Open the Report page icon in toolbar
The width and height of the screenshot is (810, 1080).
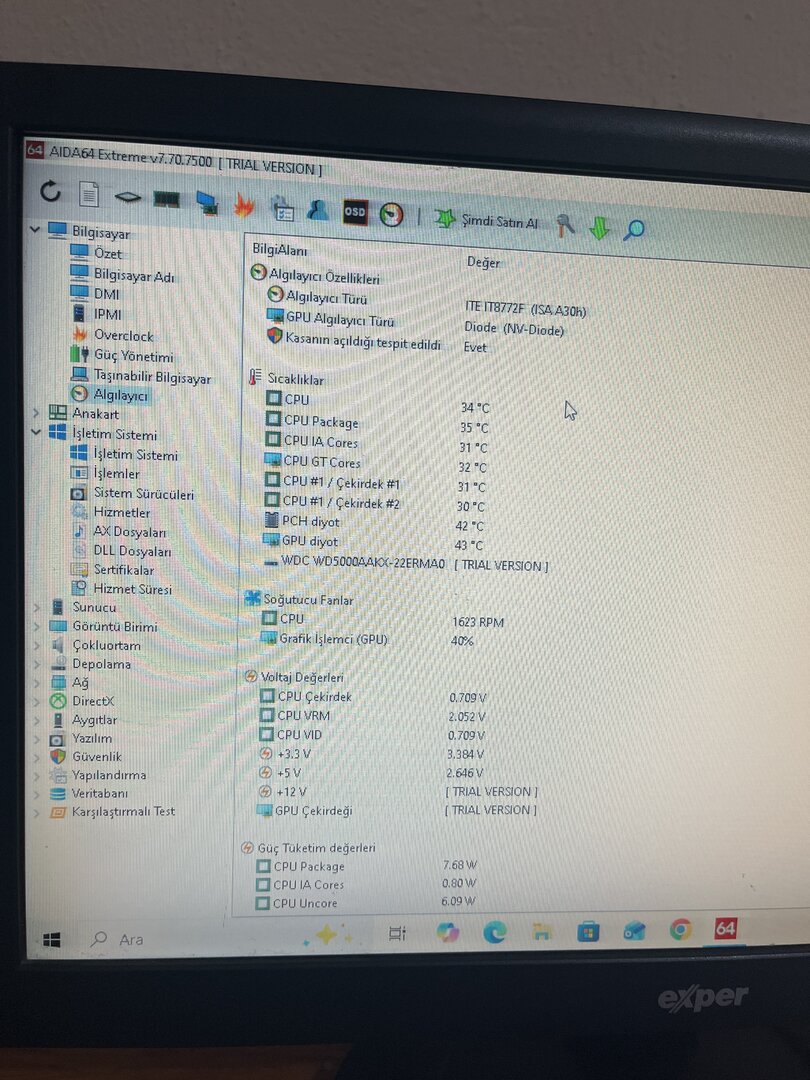(x=89, y=194)
